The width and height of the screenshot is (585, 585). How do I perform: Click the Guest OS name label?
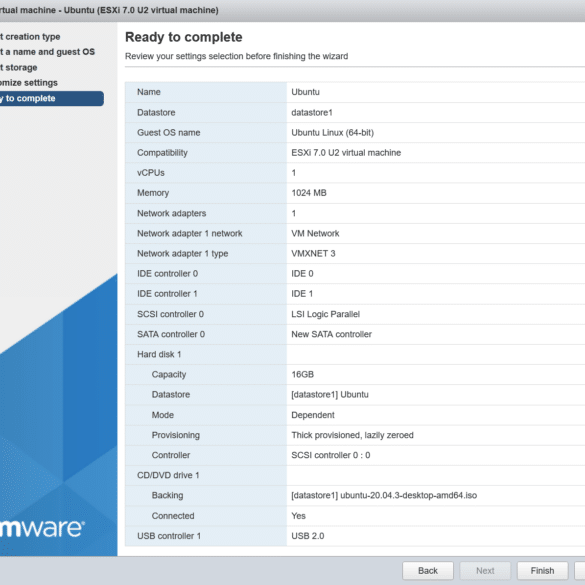(168, 133)
